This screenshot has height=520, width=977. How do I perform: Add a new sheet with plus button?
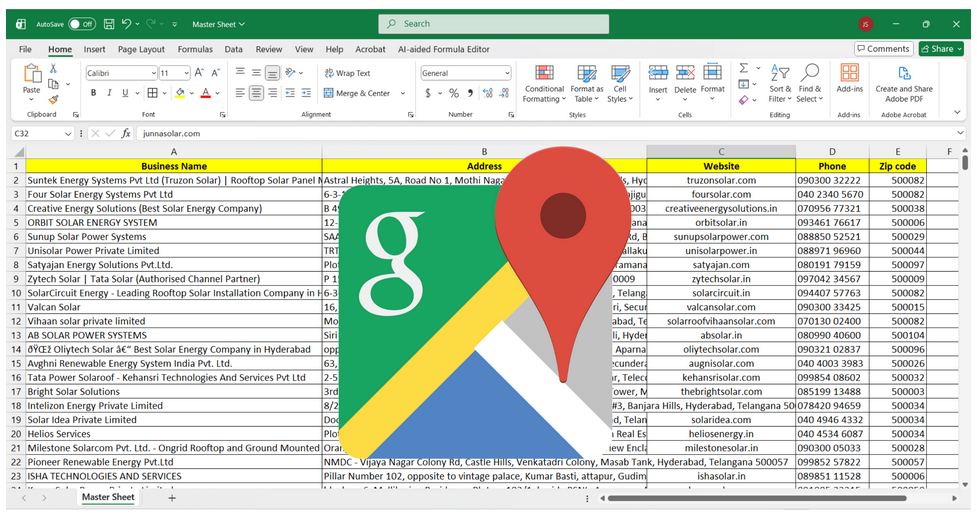(x=172, y=498)
